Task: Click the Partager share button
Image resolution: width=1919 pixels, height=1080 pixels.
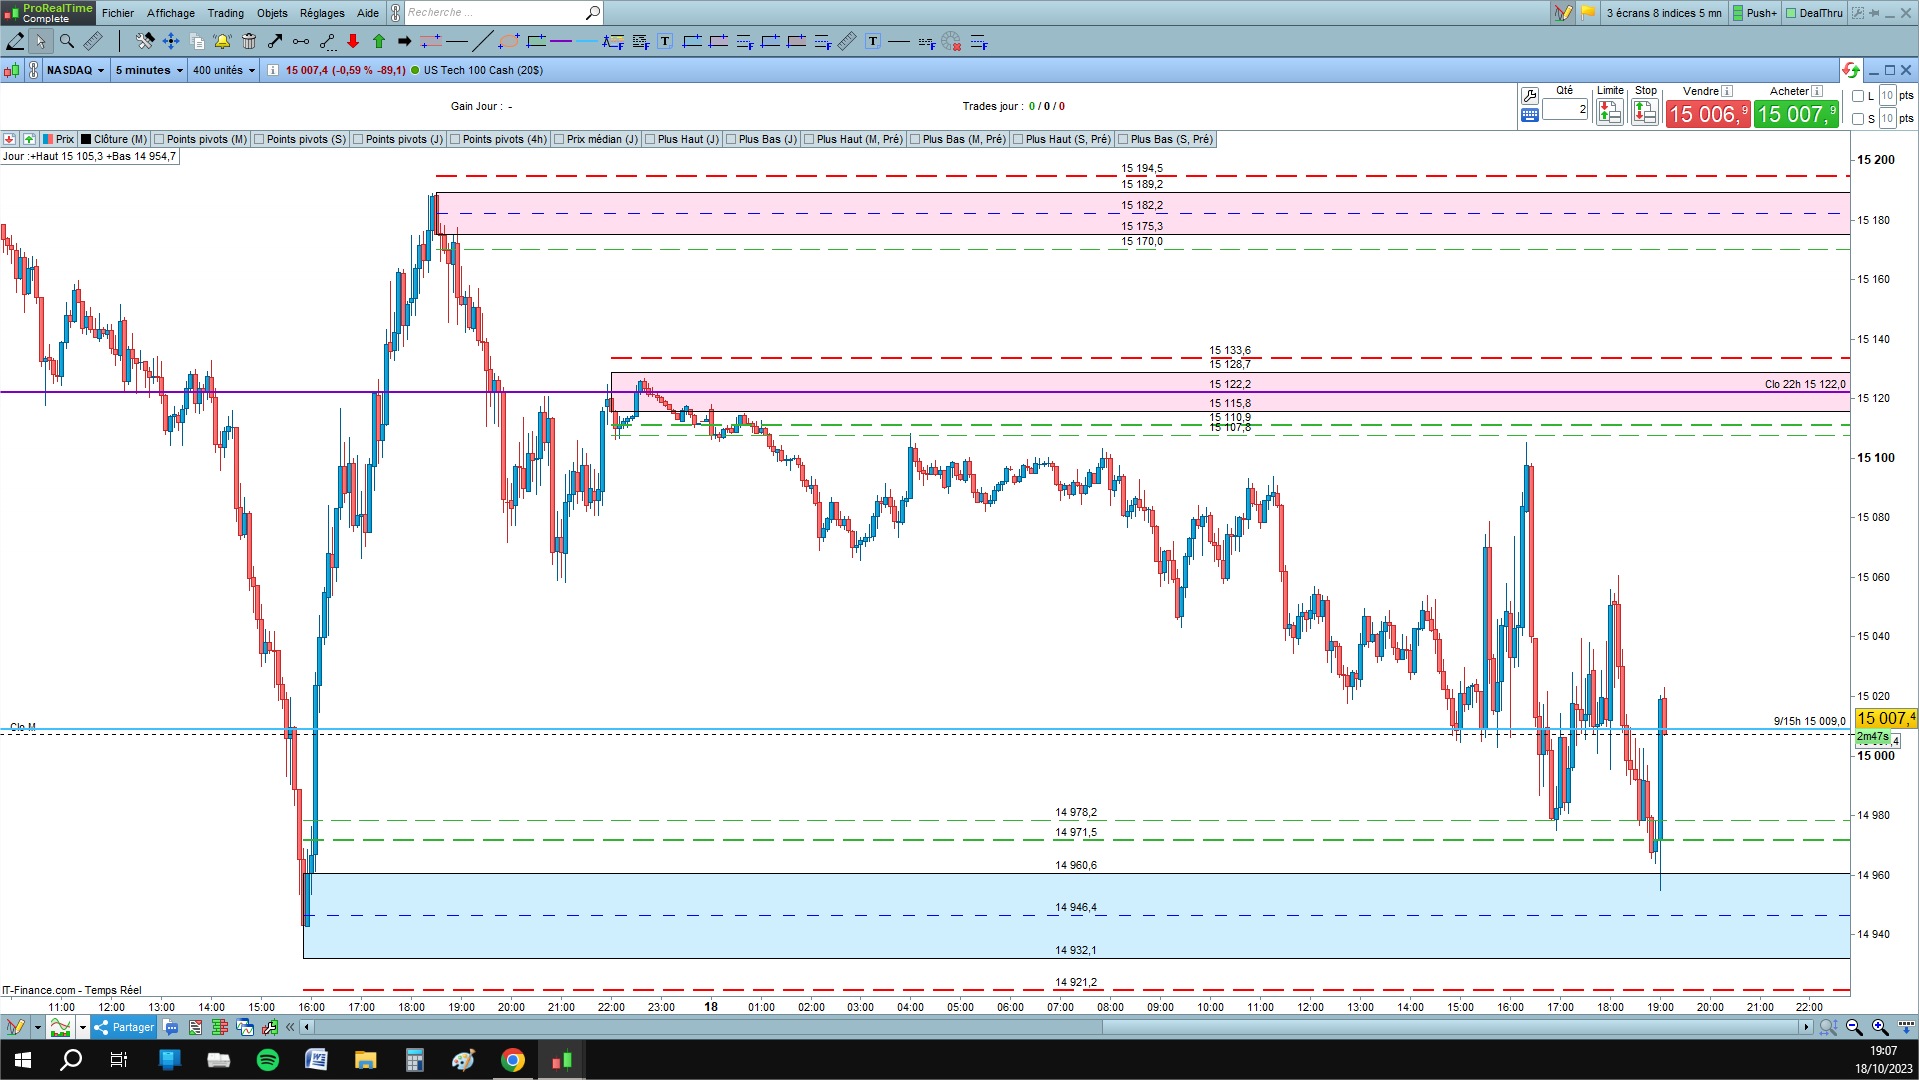Action: (x=124, y=1027)
